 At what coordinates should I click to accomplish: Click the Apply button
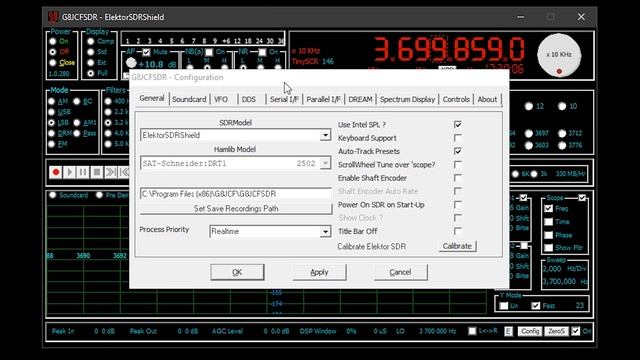[x=319, y=272]
